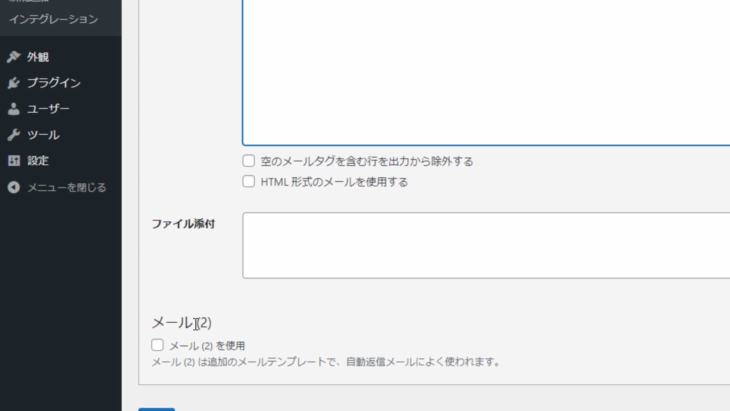The width and height of the screenshot is (730, 411).
Task: Open the インテグレーション submenu item
Action: click(x=54, y=19)
